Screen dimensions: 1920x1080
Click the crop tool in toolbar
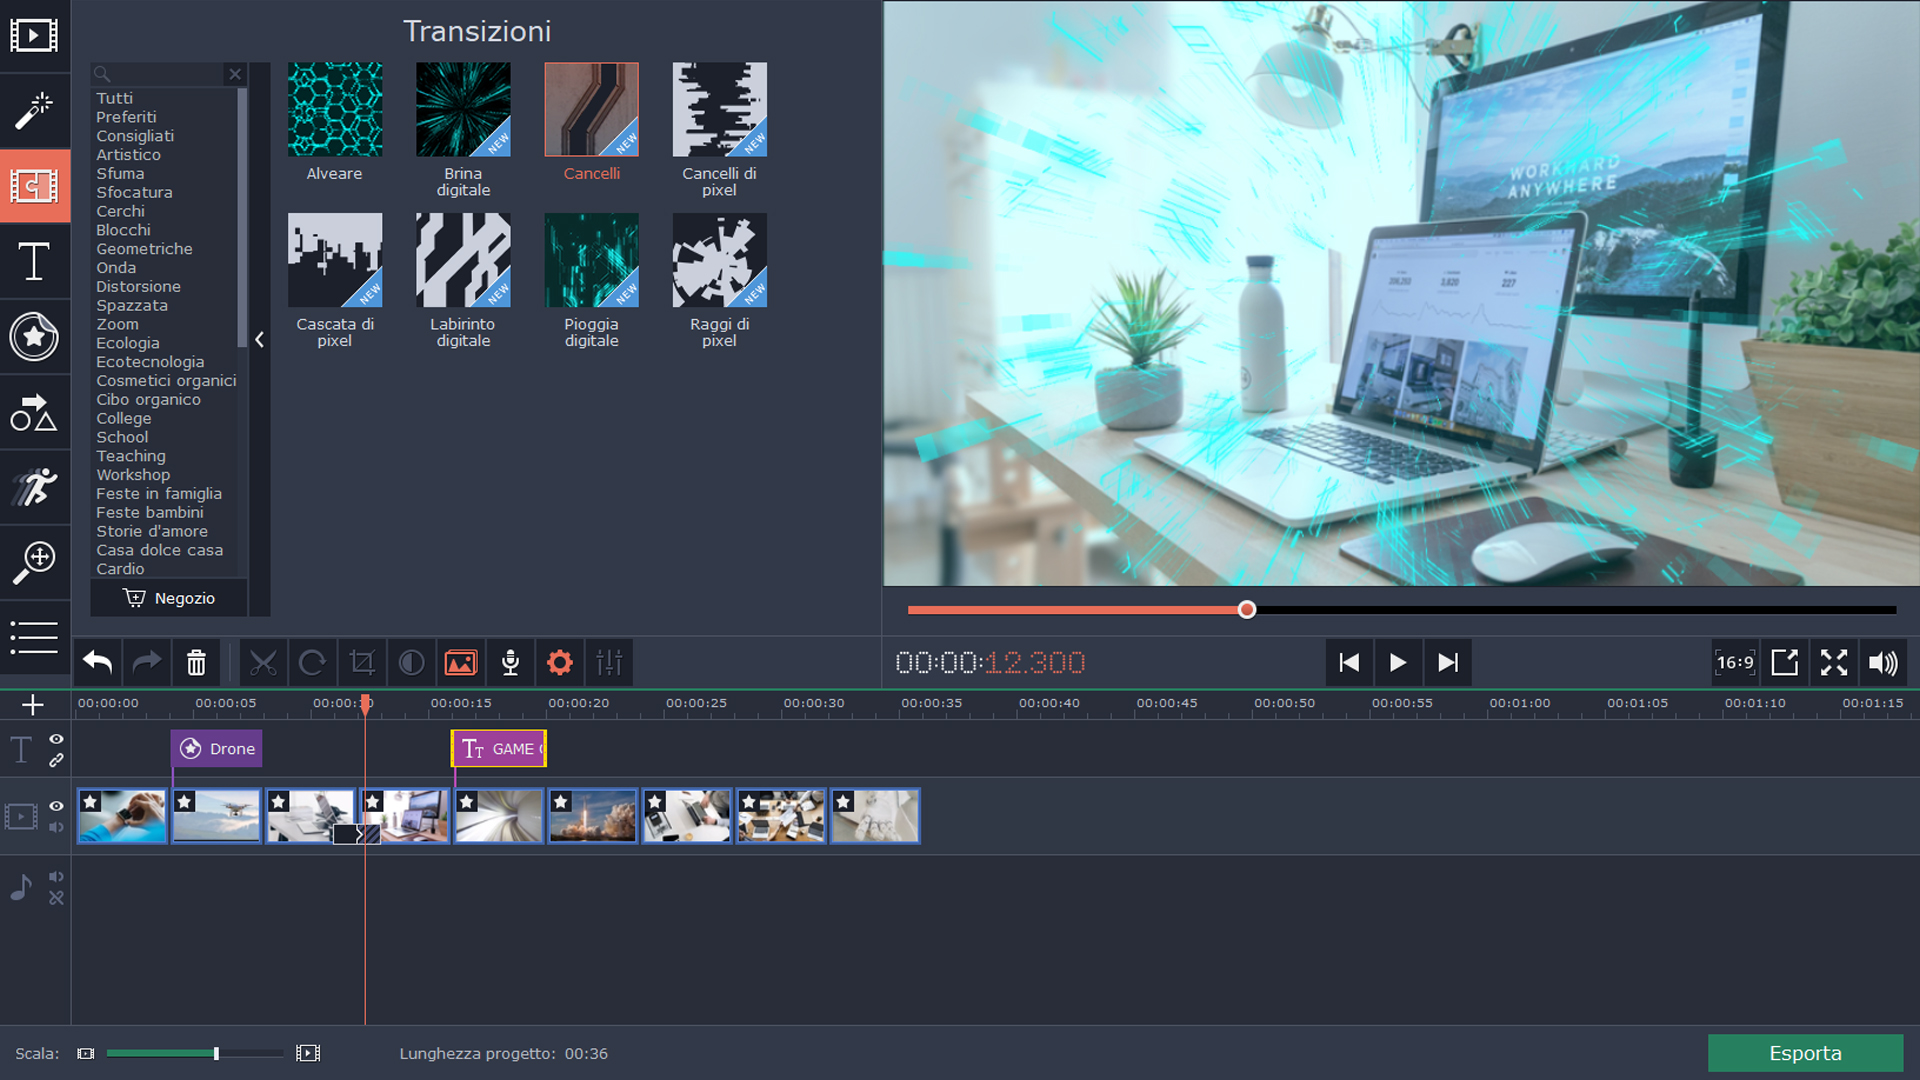[x=362, y=662]
